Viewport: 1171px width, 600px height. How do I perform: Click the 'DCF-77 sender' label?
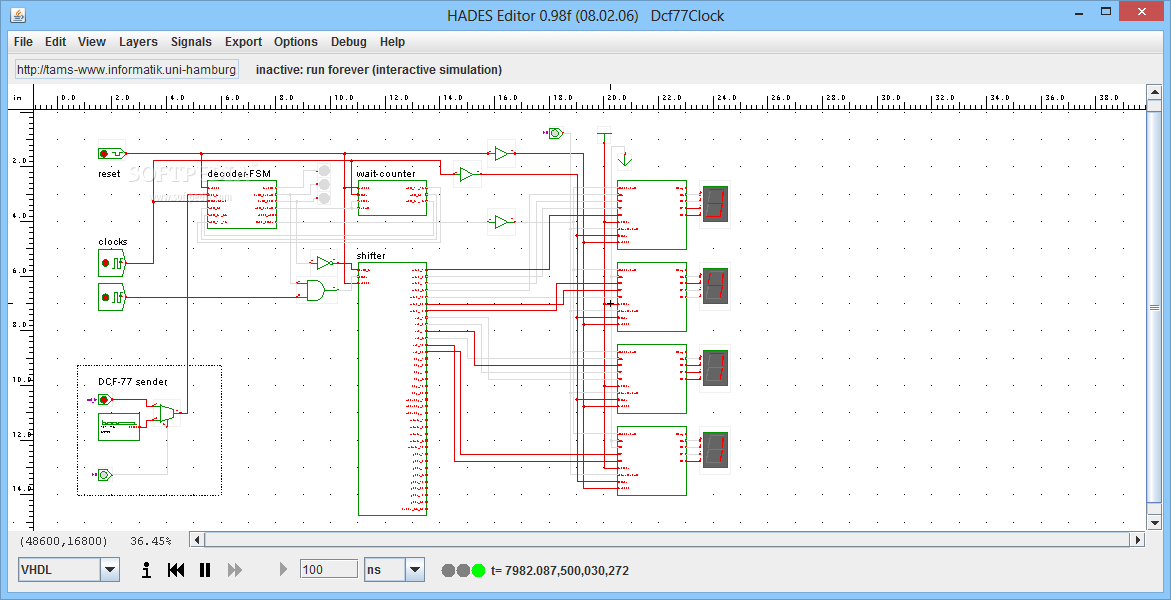(133, 382)
